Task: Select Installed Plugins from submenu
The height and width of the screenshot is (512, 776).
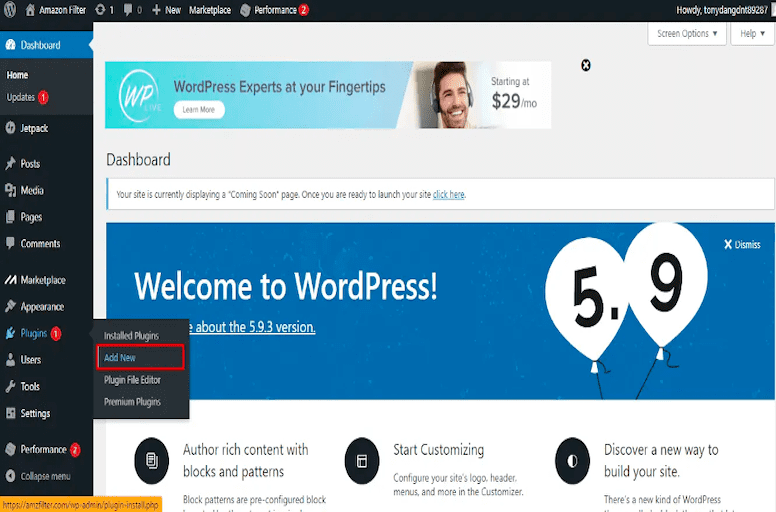Action: tap(131, 335)
